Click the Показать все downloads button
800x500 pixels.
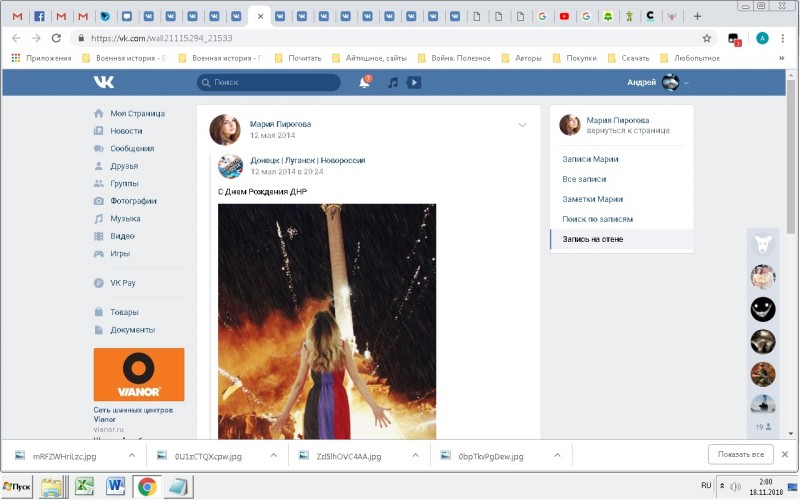click(740, 455)
